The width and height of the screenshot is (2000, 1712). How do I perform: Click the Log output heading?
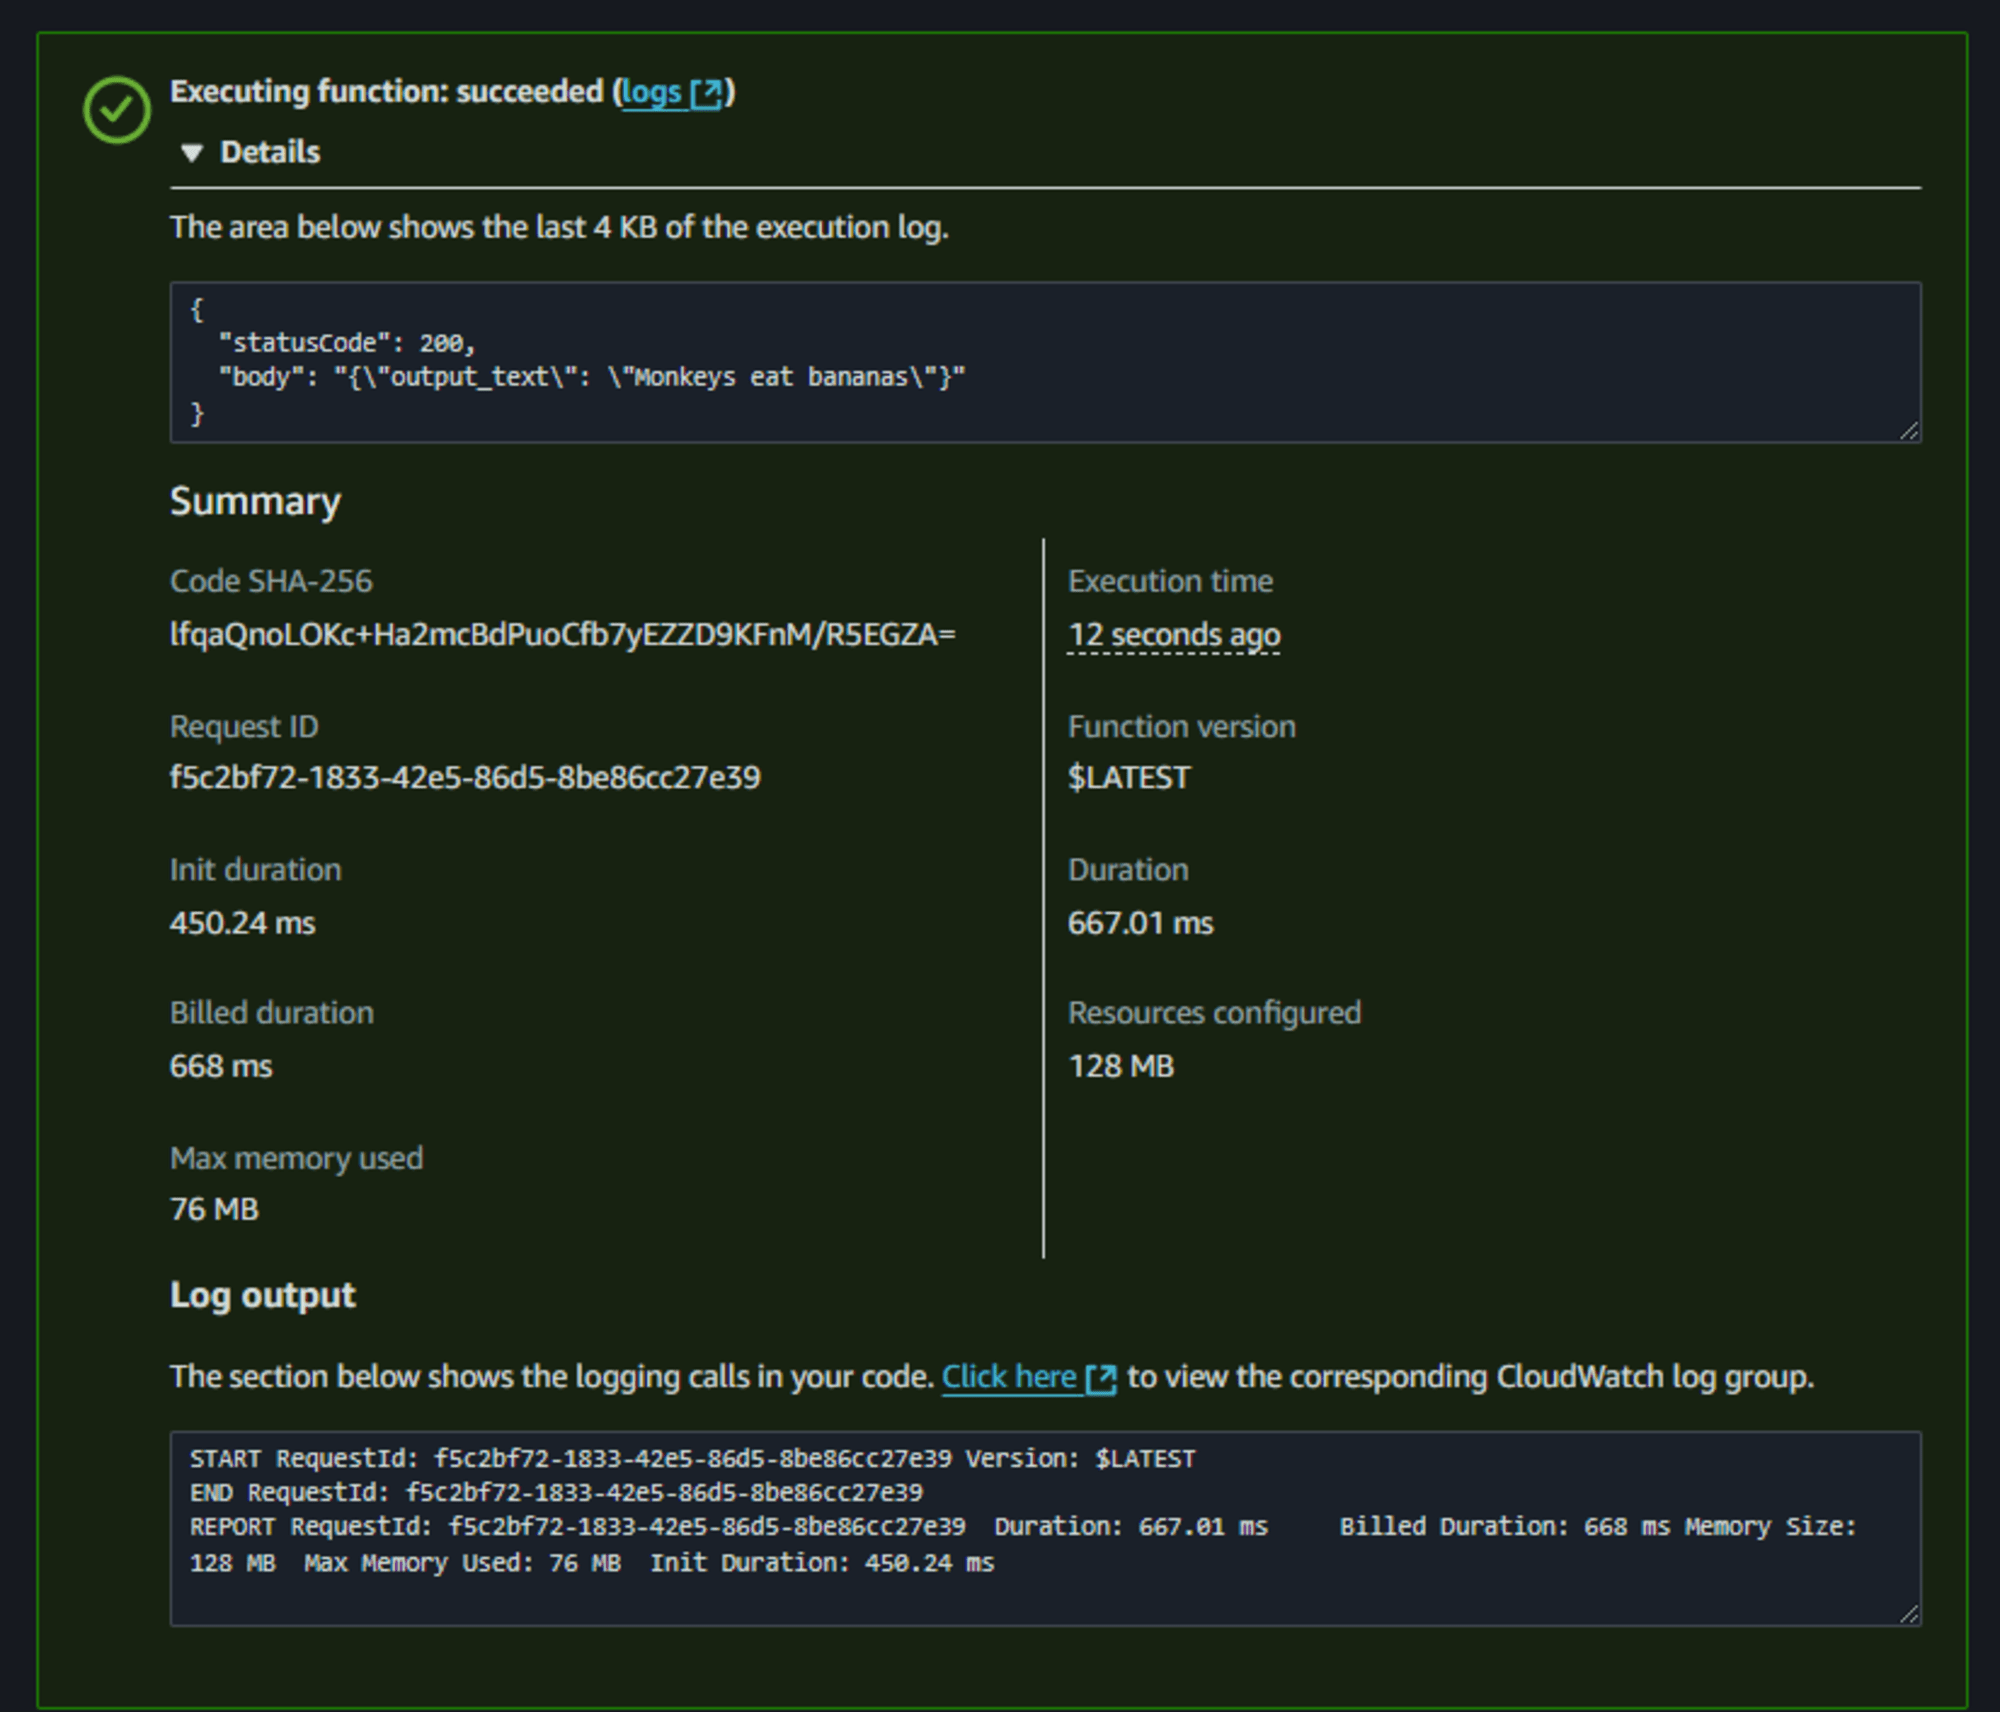tap(262, 1296)
